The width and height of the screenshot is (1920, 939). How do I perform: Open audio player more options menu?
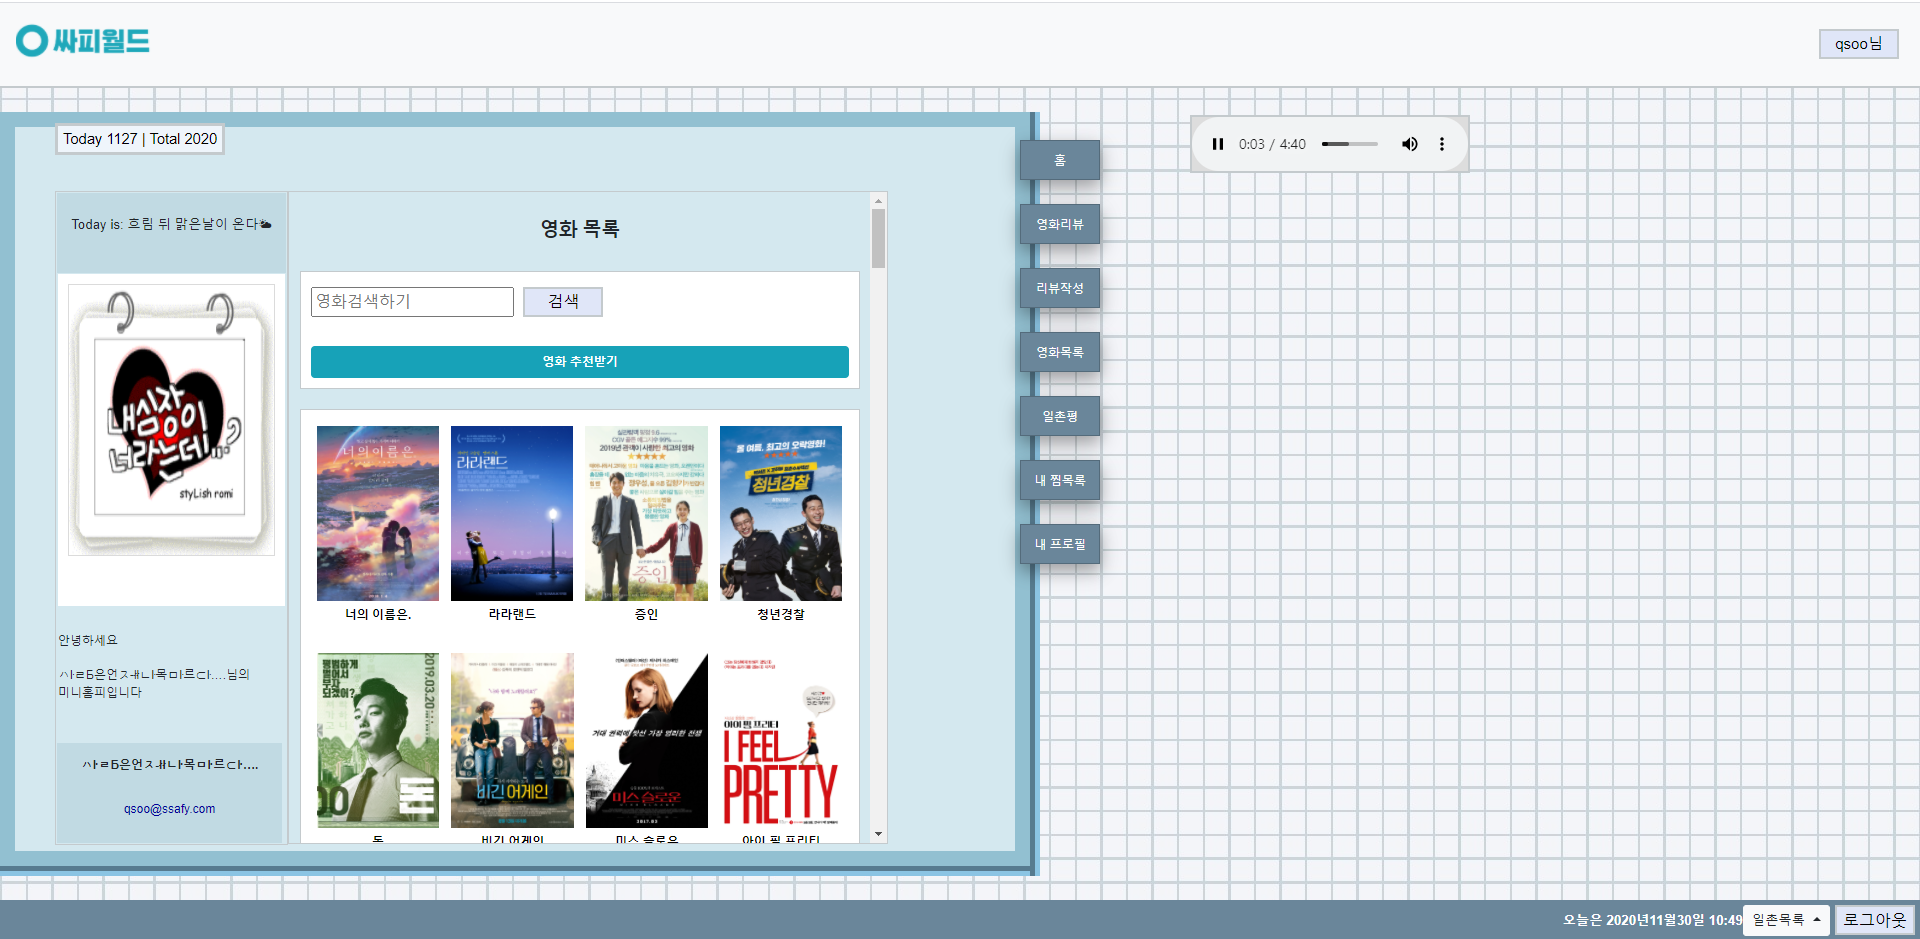tap(1441, 144)
